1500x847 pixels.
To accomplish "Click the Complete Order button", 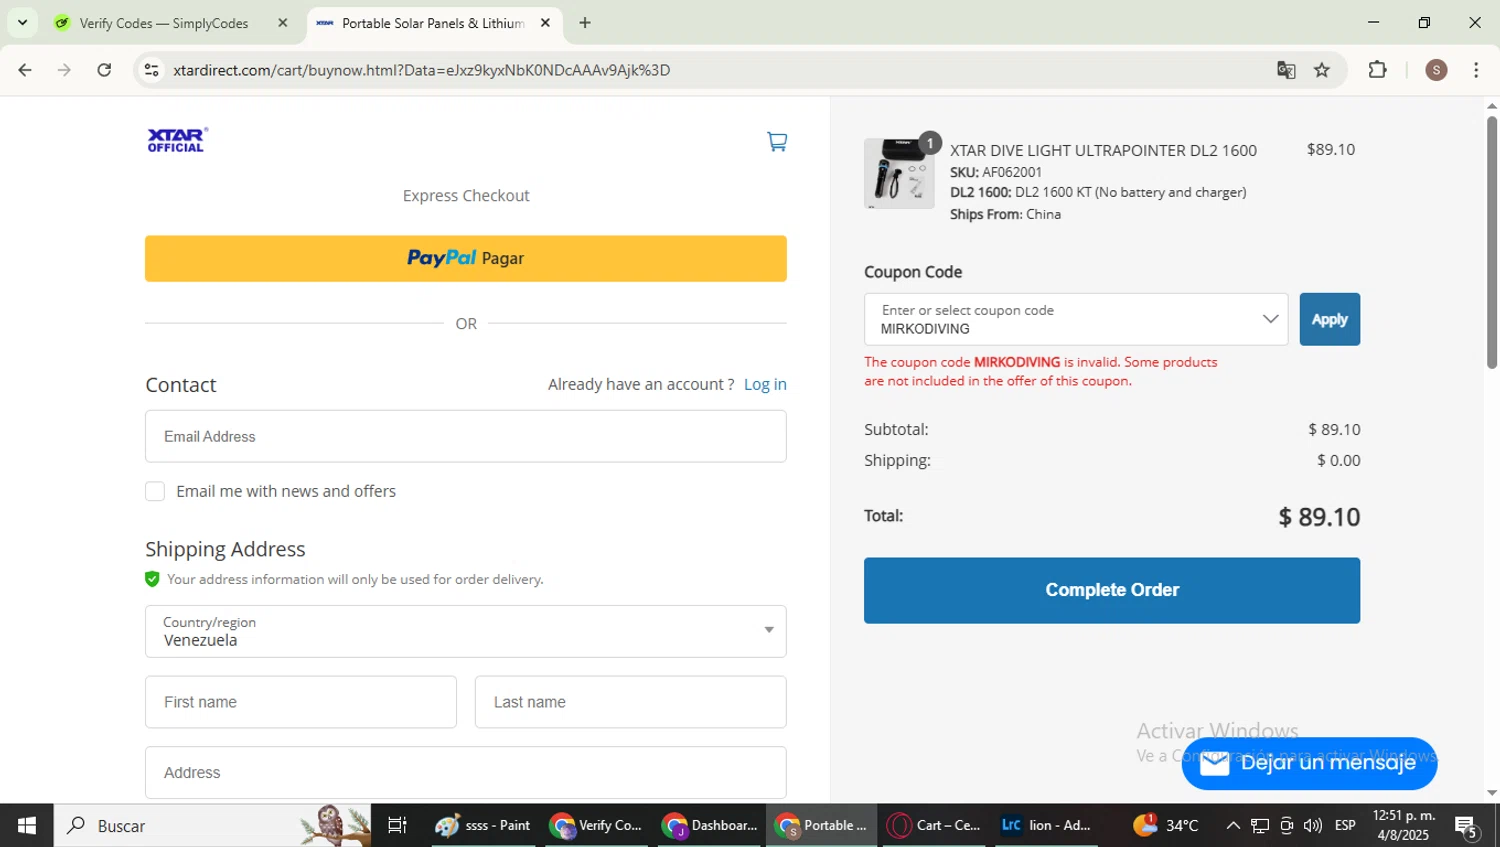I will click(1112, 590).
